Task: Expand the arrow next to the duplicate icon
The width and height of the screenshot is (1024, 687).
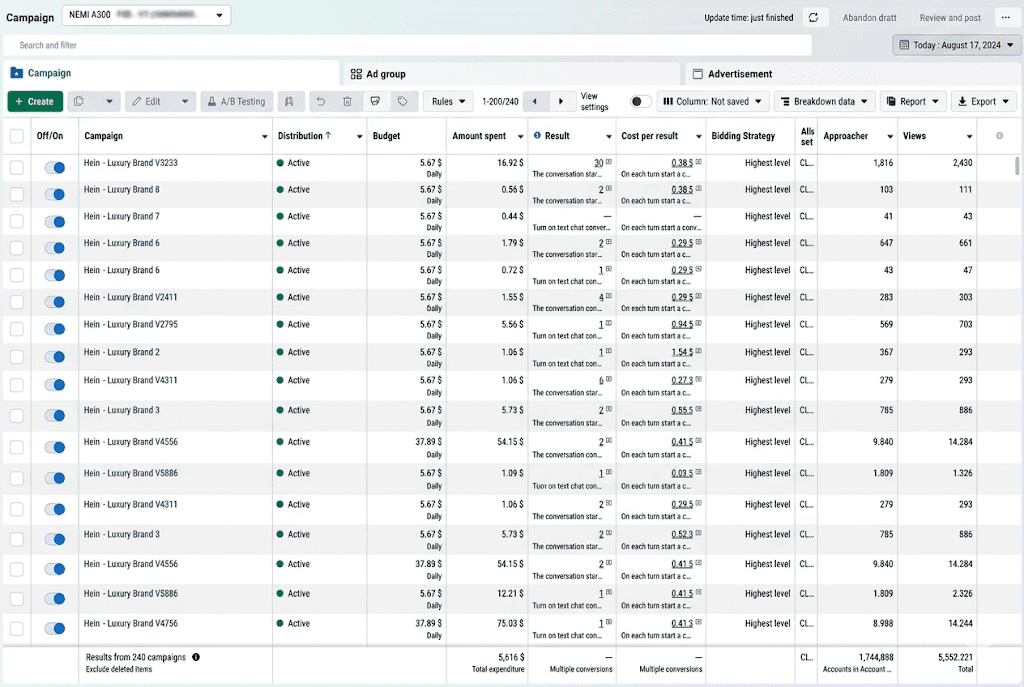Action: (x=109, y=101)
